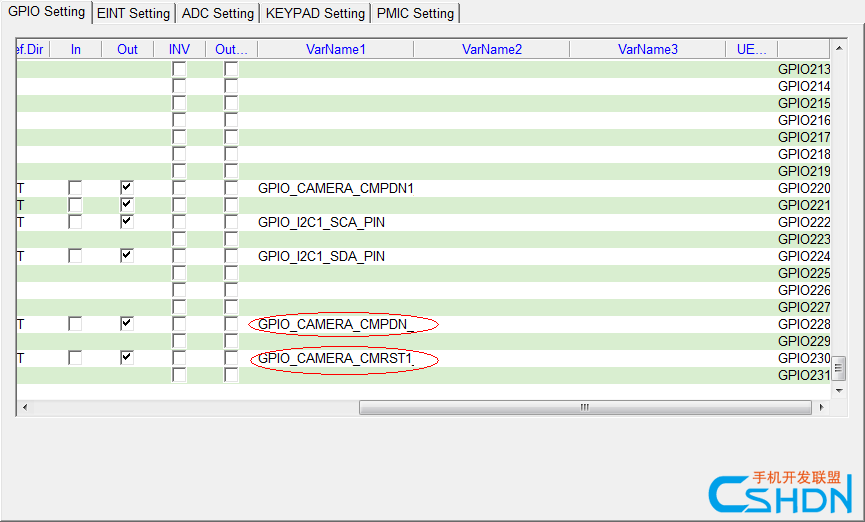
Task: Click the VarName1 column header
Action: click(x=335, y=49)
